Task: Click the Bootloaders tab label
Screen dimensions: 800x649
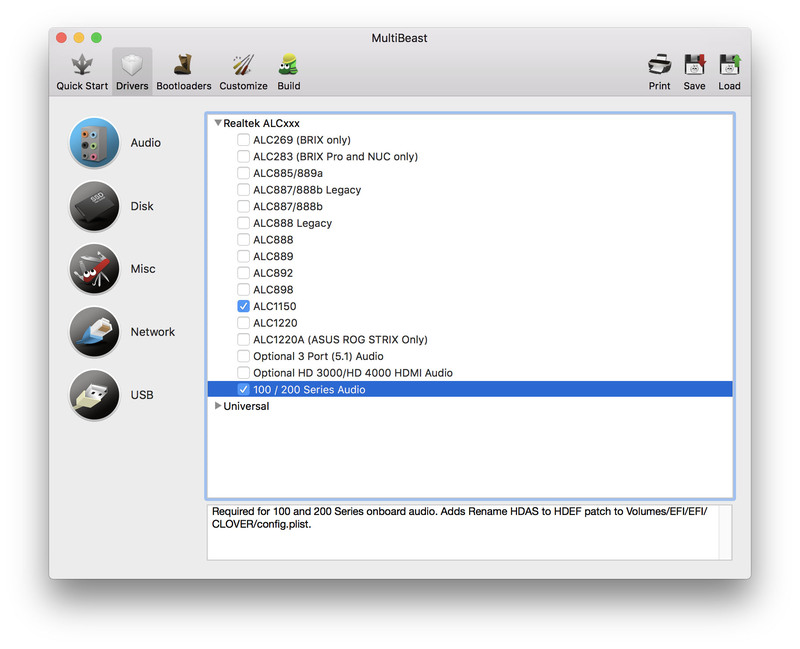Action: click(184, 86)
